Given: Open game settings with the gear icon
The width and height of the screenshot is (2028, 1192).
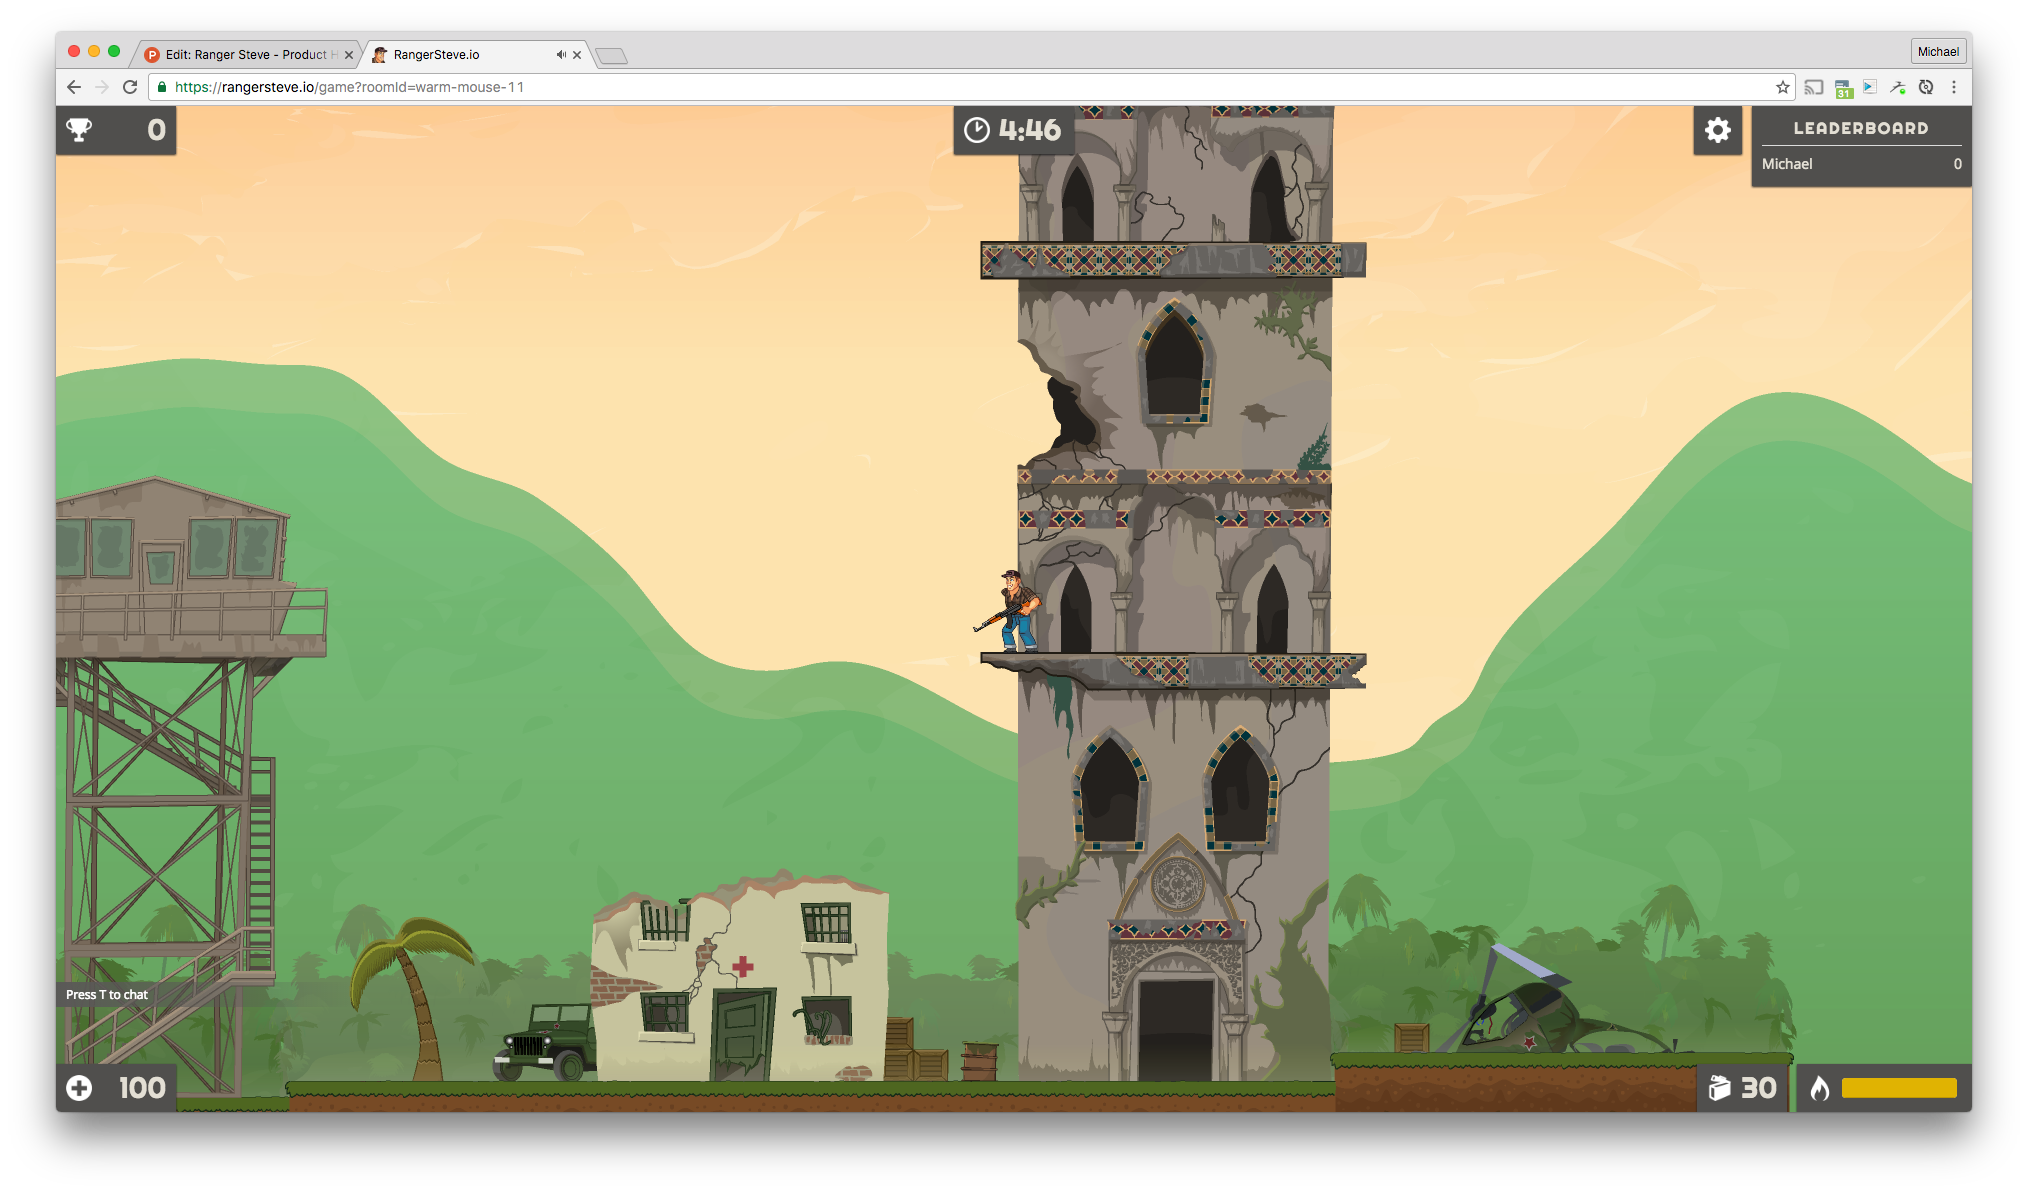Looking at the screenshot, I should pyautogui.click(x=1717, y=130).
